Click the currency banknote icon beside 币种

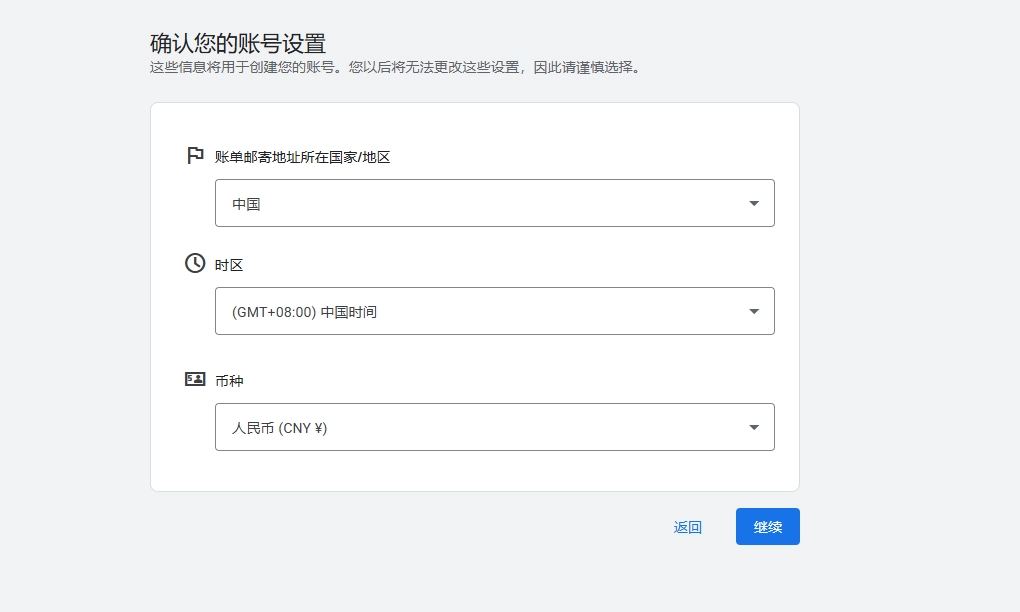click(195, 379)
